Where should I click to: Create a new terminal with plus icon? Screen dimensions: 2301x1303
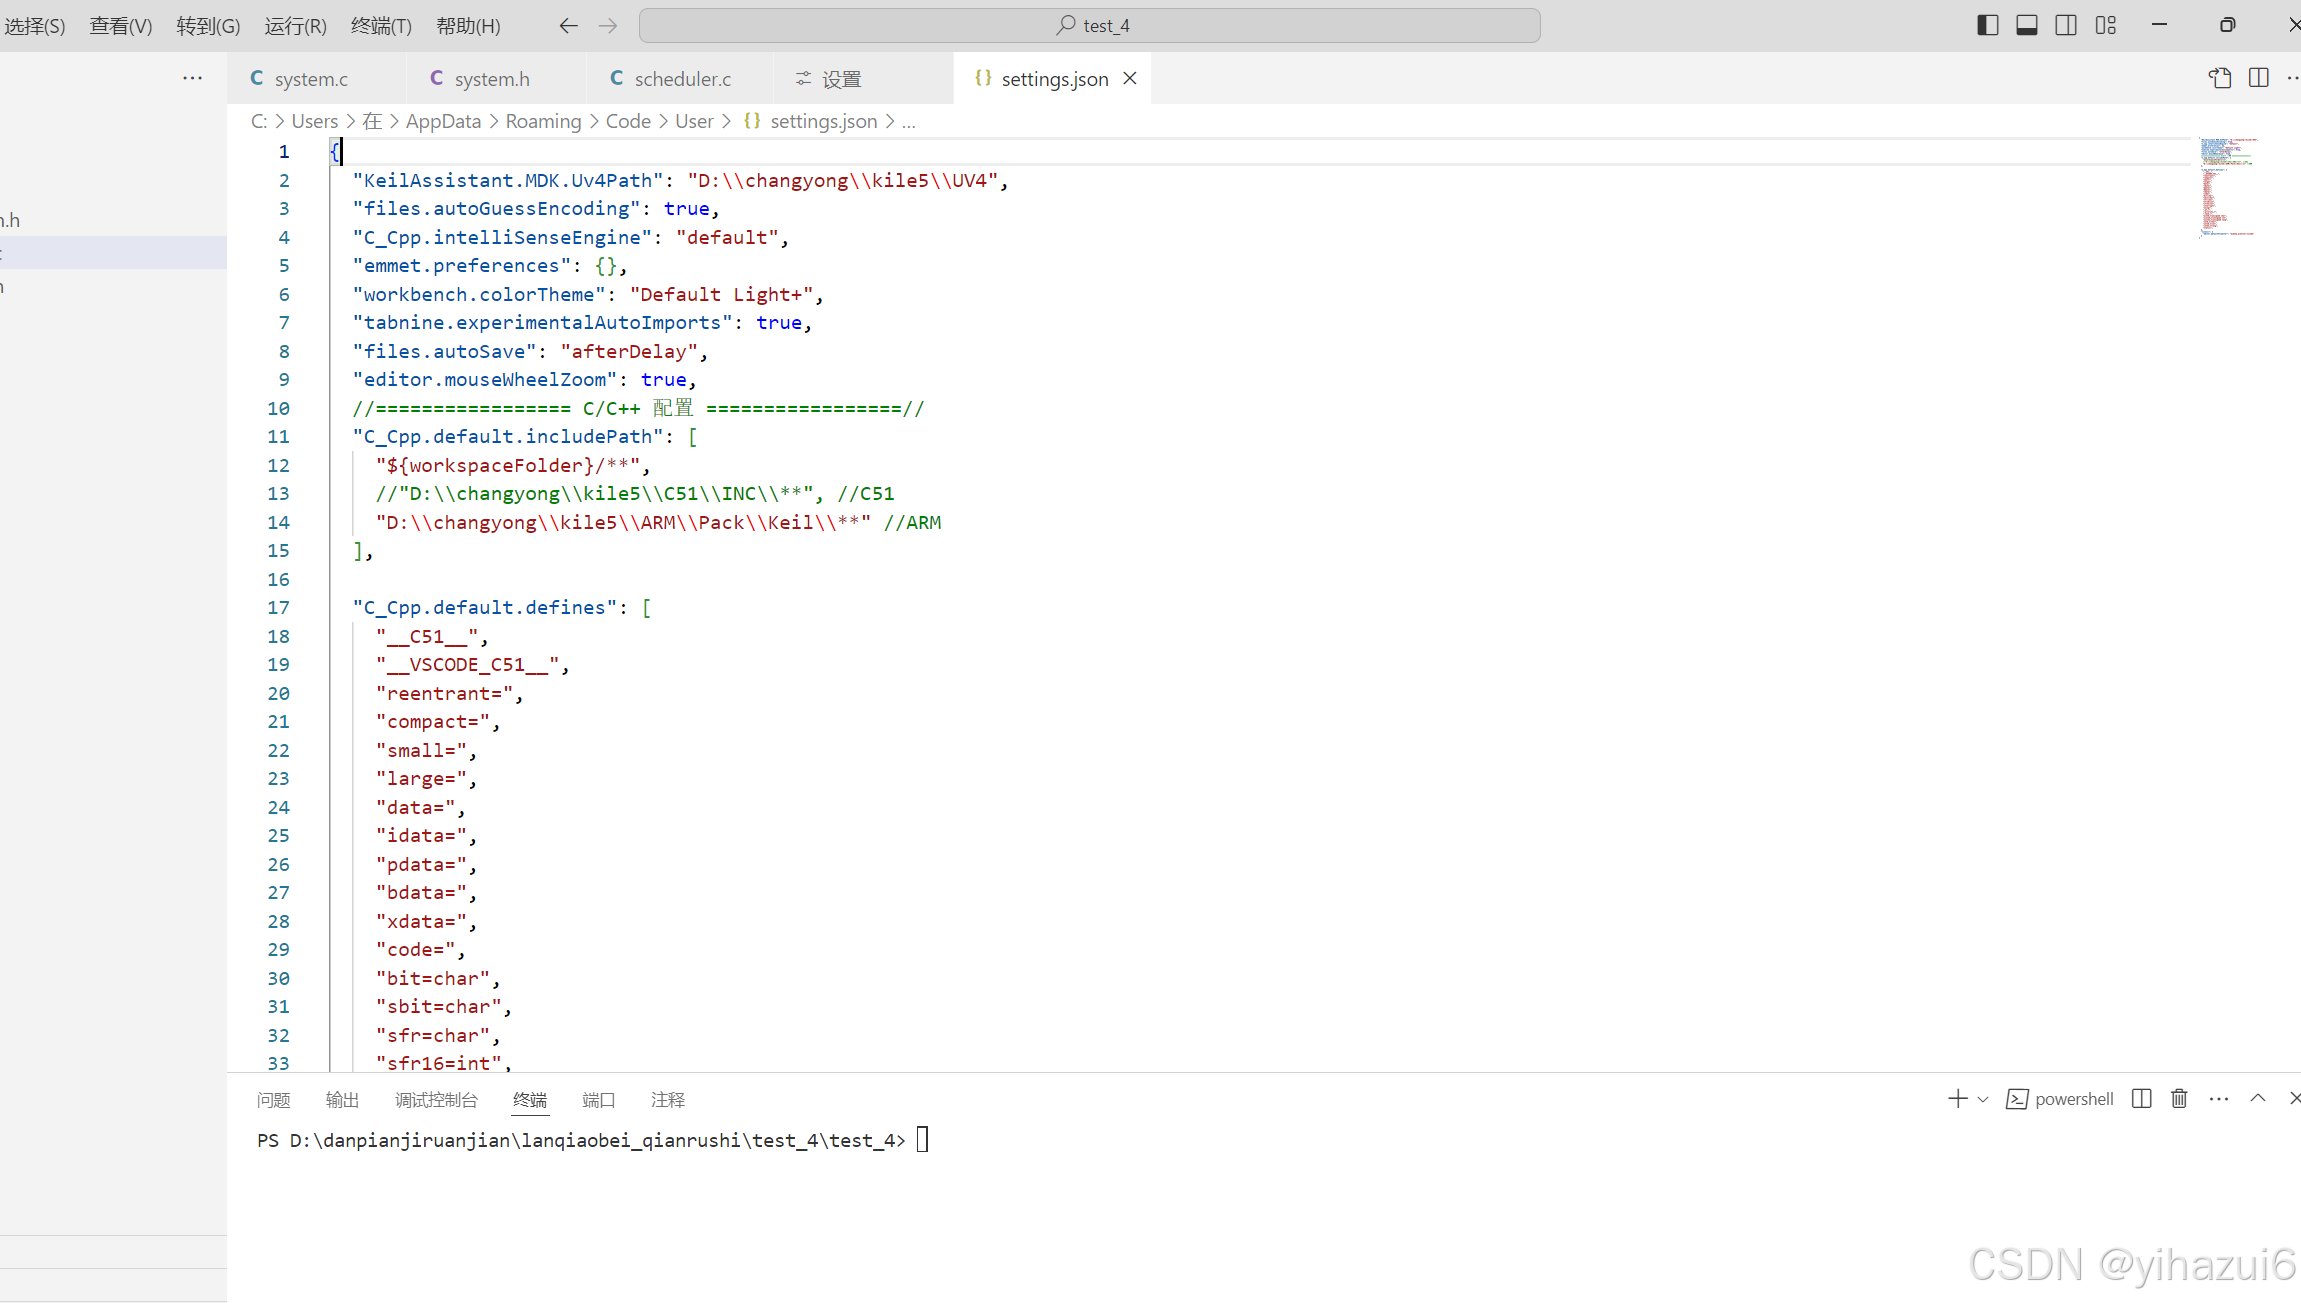[1957, 1099]
